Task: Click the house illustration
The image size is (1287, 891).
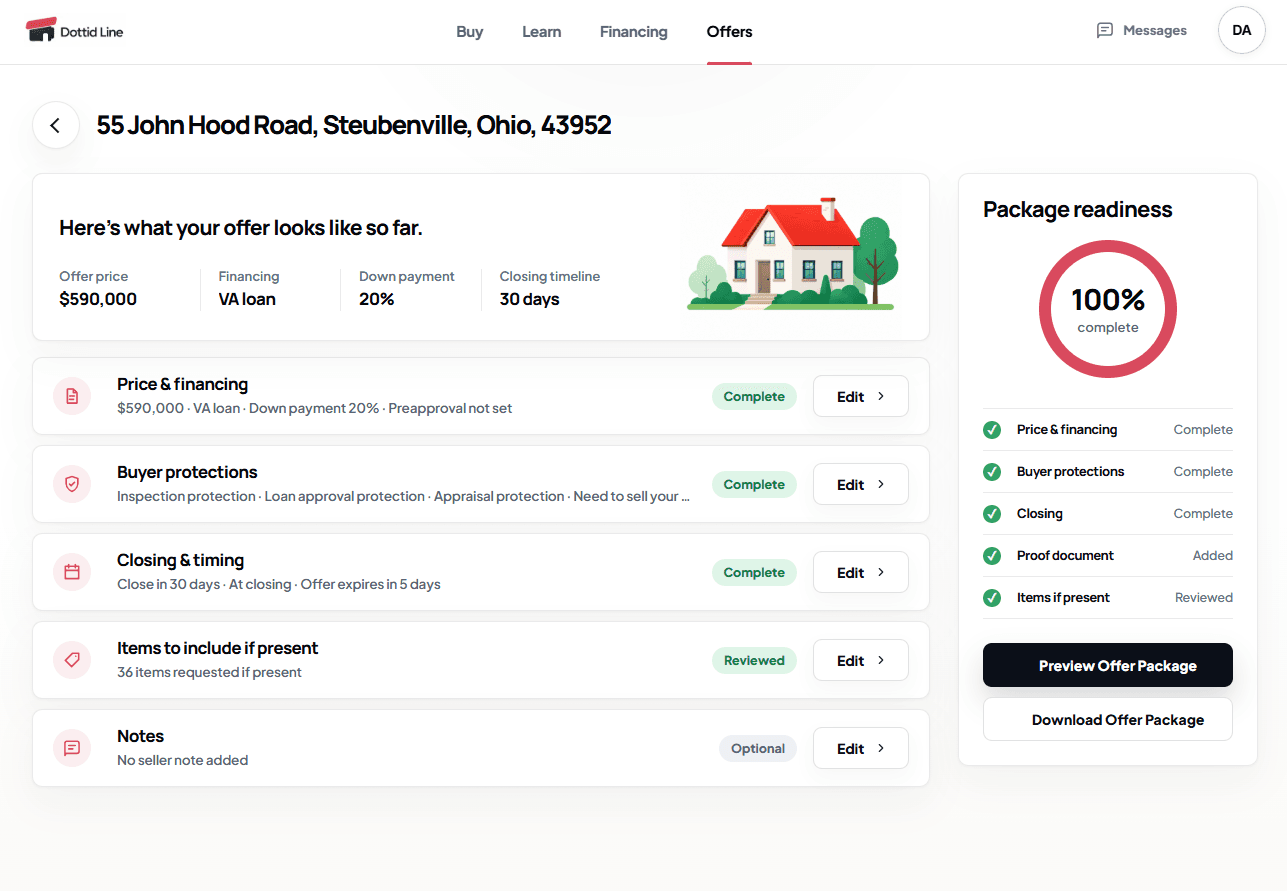Action: 793,254
